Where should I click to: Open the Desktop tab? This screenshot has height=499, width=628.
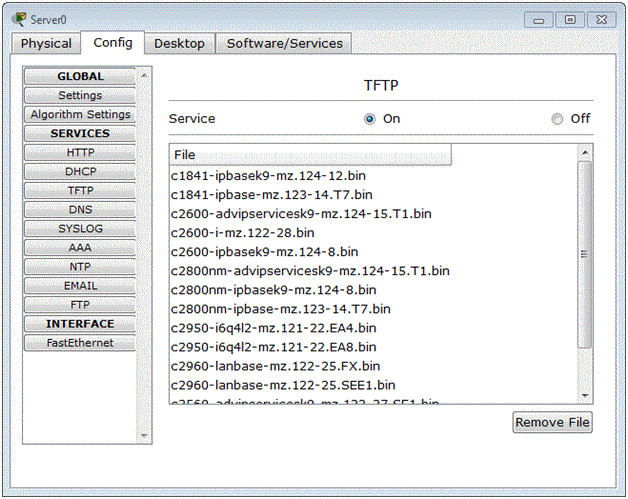[179, 43]
